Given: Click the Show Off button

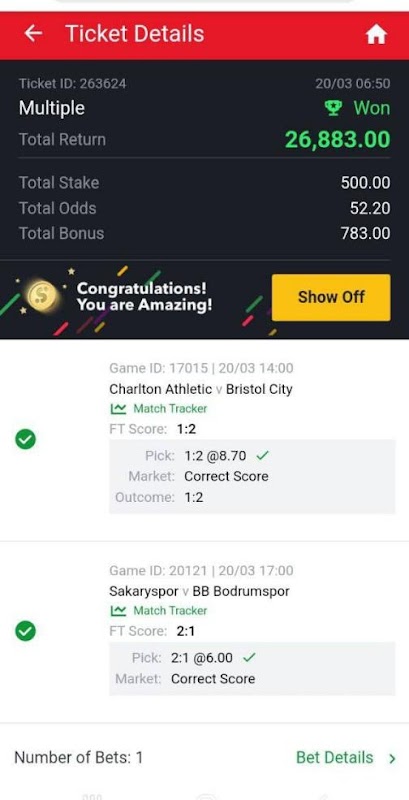Looking at the screenshot, I should 331,297.
